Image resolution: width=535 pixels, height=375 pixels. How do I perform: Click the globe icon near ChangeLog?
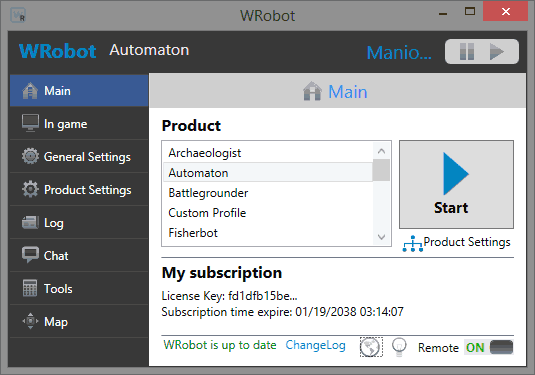[x=371, y=347]
